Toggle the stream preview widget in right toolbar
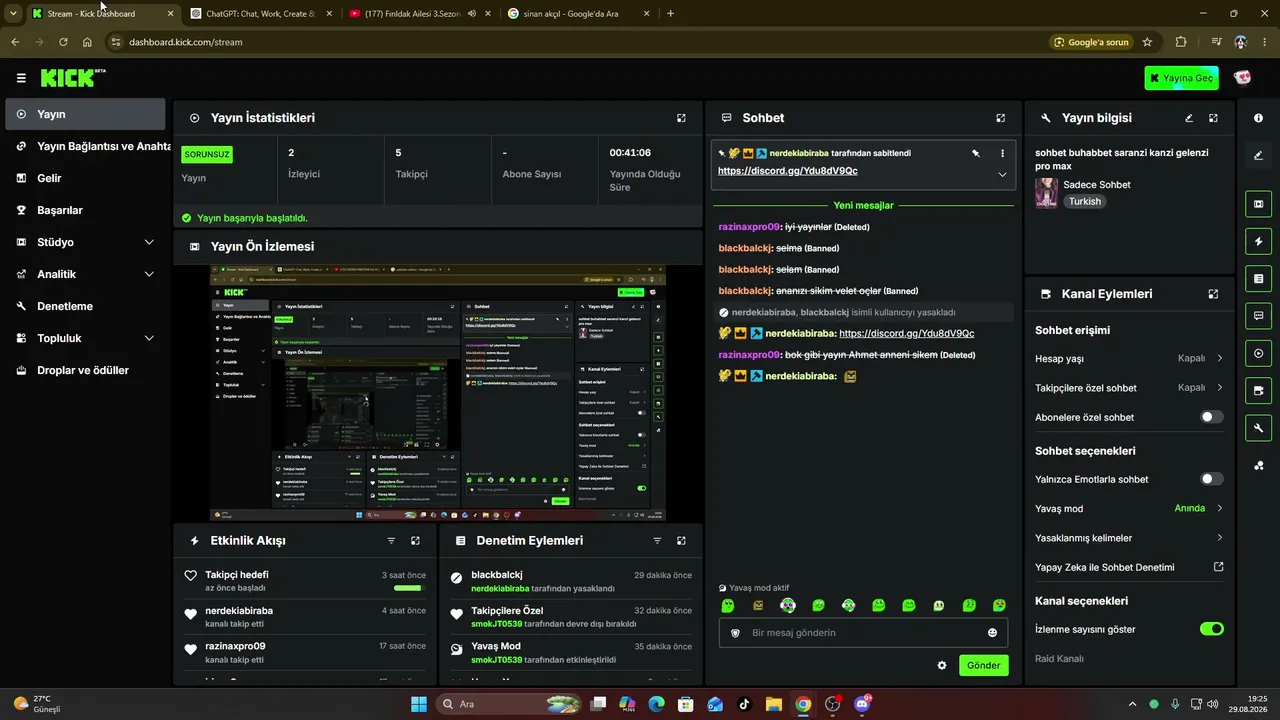The height and width of the screenshot is (720, 1280). [1258, 204]
